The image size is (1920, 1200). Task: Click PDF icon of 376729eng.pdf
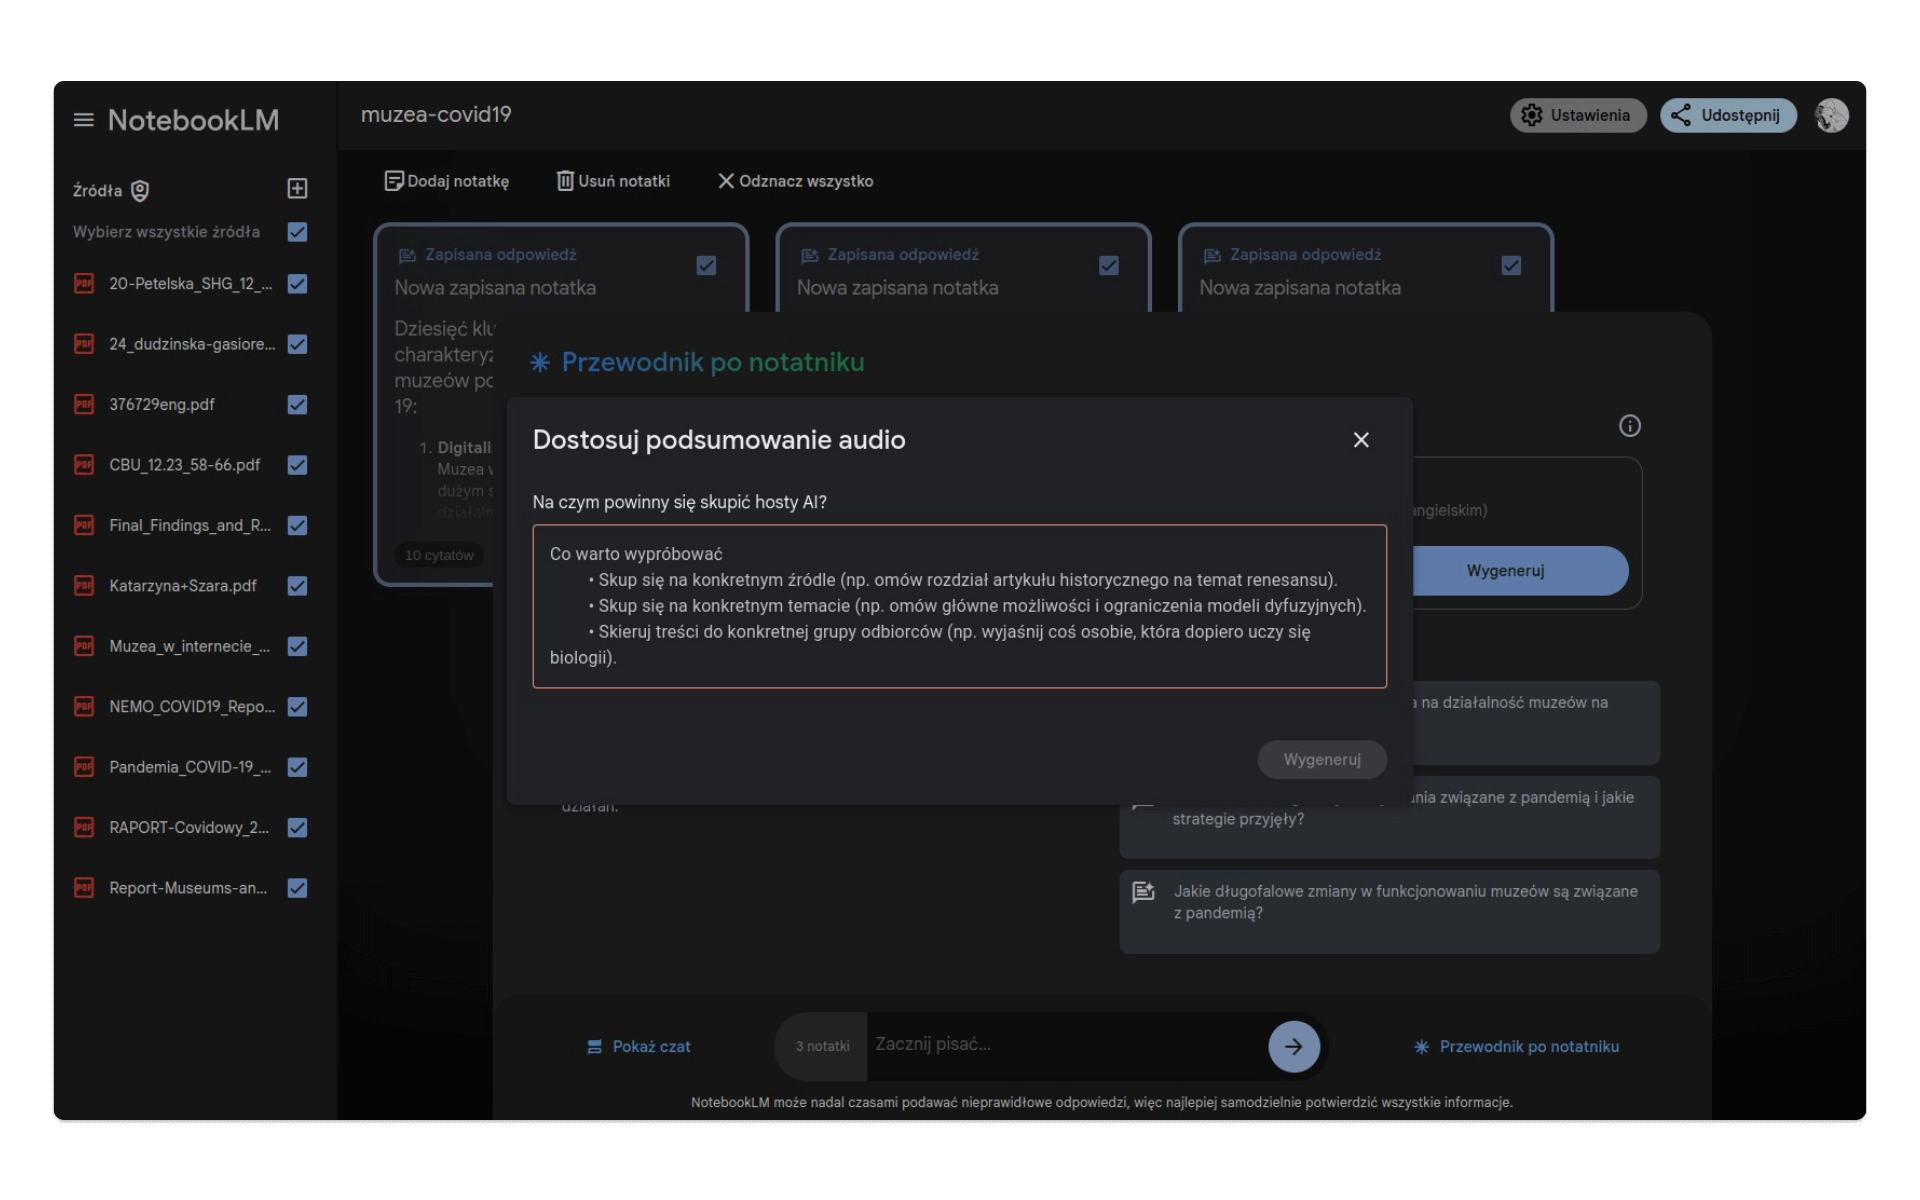(84, 405)
